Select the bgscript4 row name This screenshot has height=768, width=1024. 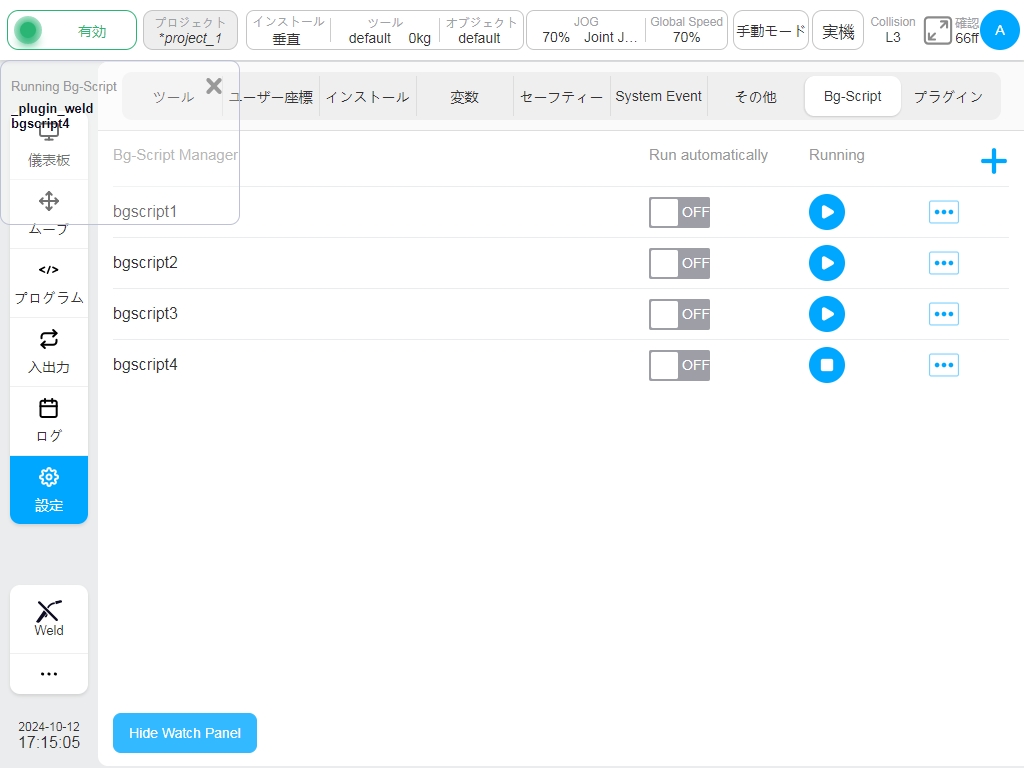145,364
